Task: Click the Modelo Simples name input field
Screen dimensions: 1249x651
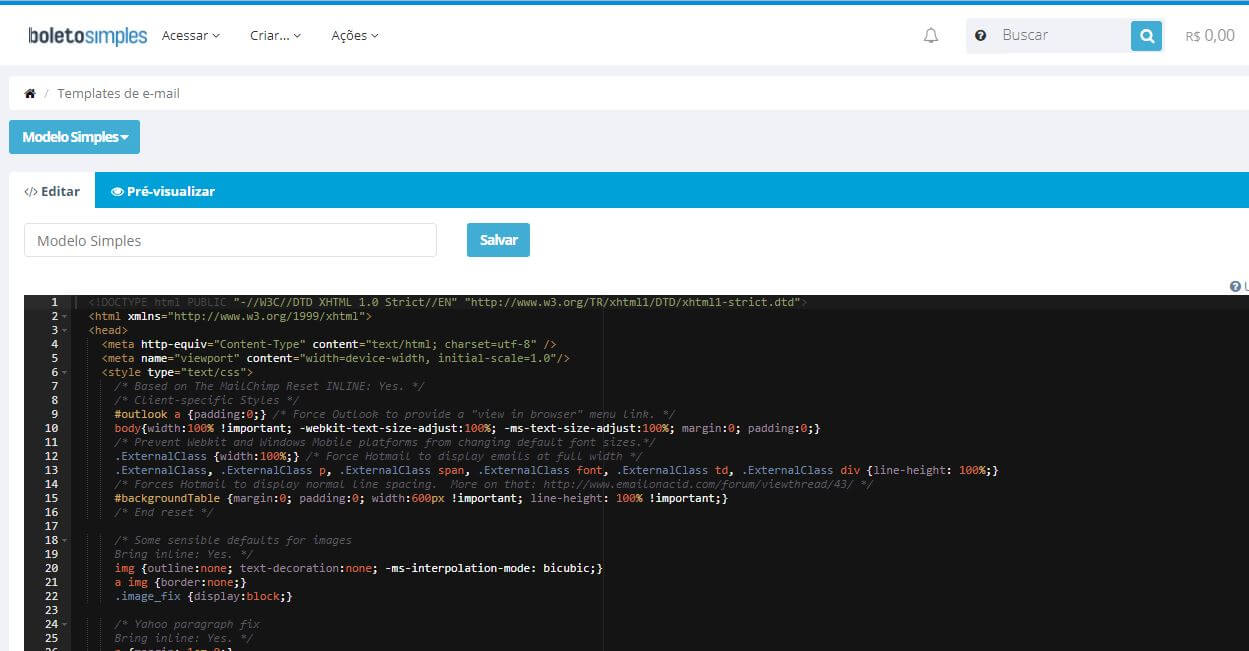Action: coord(230,240)
